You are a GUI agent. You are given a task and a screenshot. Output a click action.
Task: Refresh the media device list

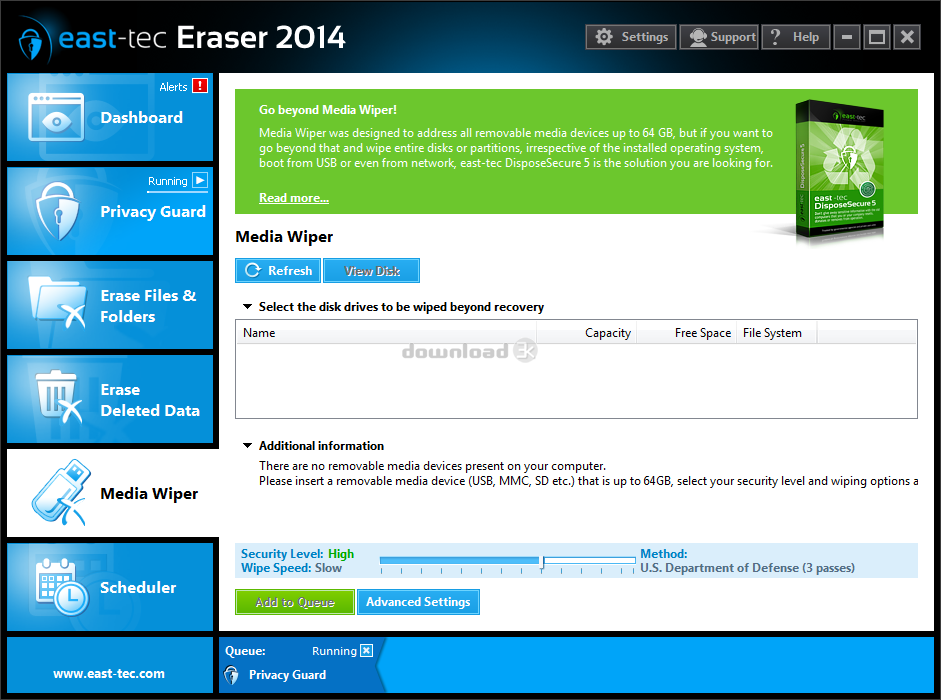coord(278,270)
